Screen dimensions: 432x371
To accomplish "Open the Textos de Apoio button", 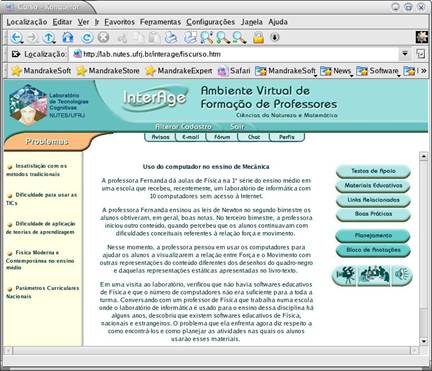I will click(x=373, y=171).
